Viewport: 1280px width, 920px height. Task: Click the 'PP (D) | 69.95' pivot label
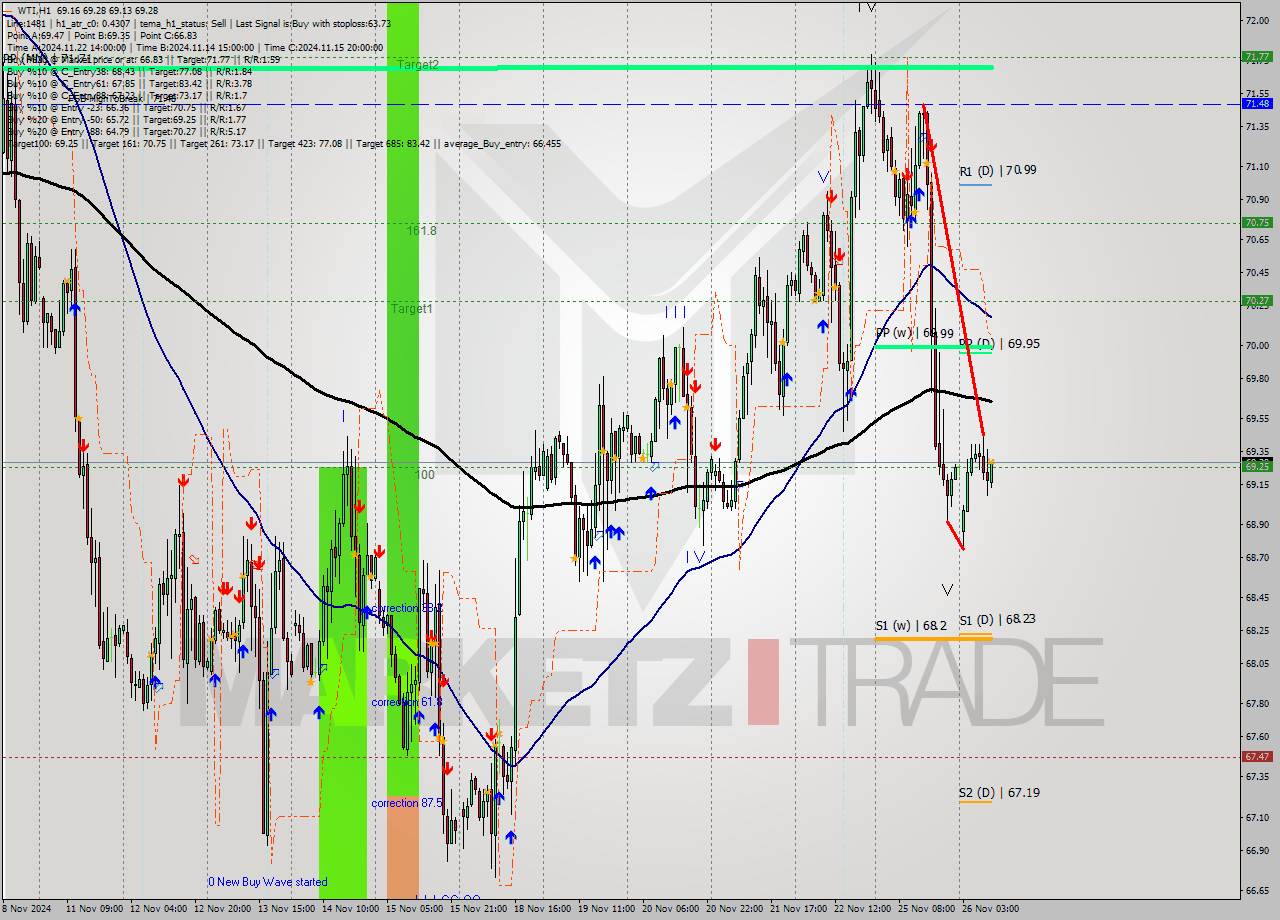tap(999, 343)
